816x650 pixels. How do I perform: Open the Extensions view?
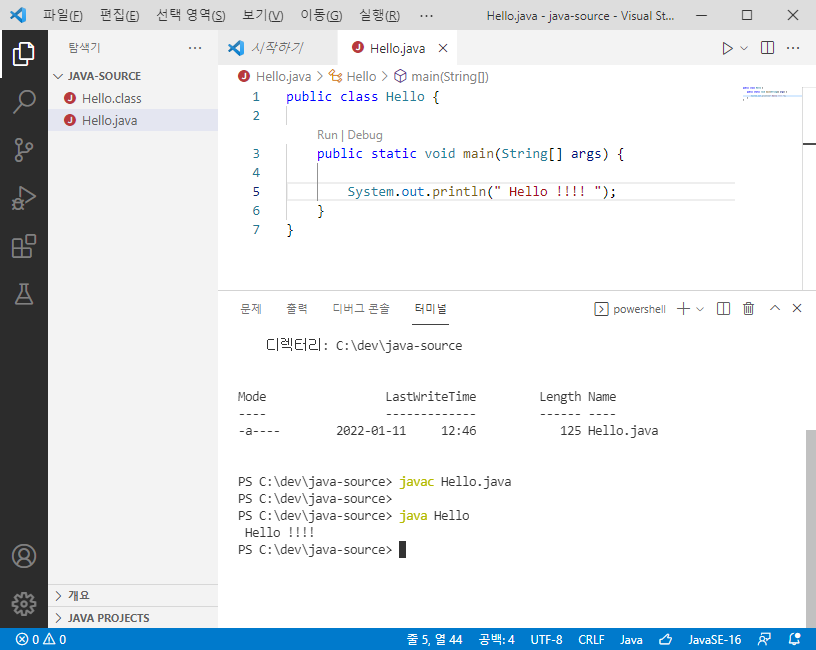coord(24,246)
